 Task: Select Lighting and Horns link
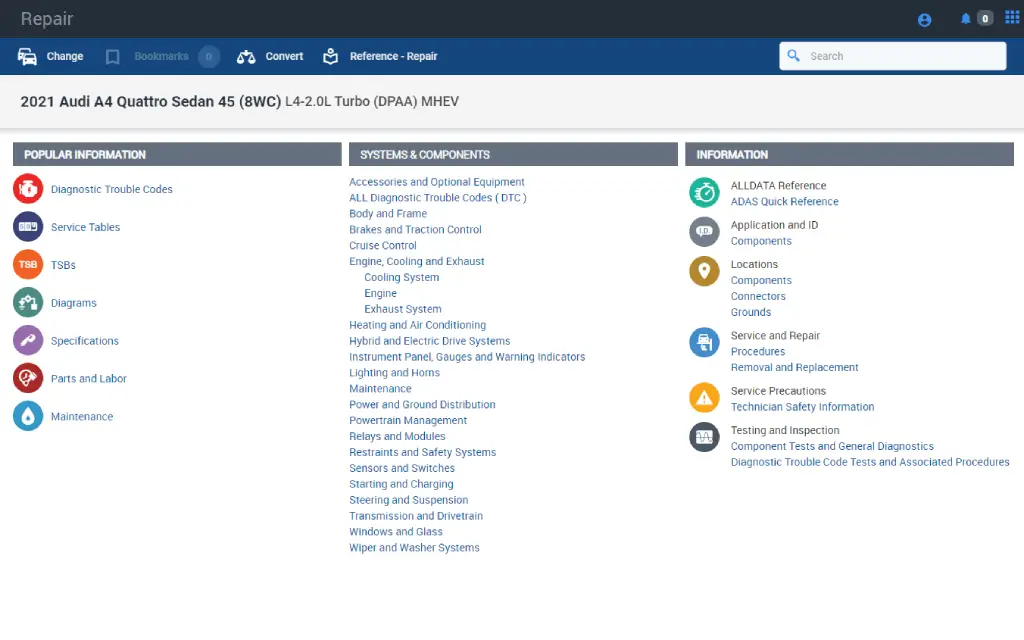point(394,373)
